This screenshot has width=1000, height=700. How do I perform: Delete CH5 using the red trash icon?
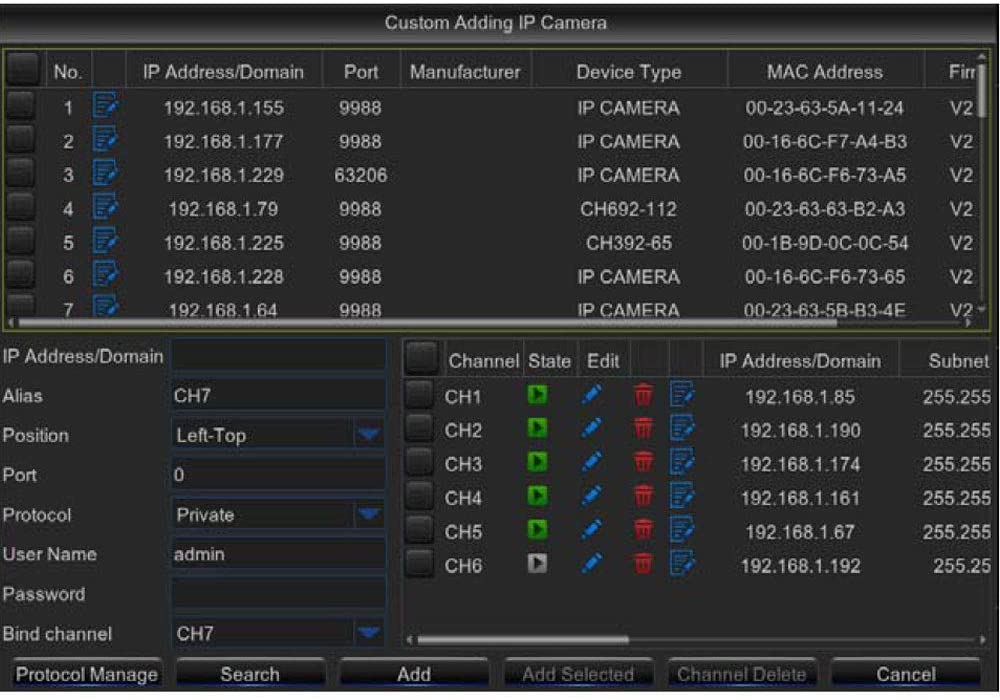tap(643, 530)
